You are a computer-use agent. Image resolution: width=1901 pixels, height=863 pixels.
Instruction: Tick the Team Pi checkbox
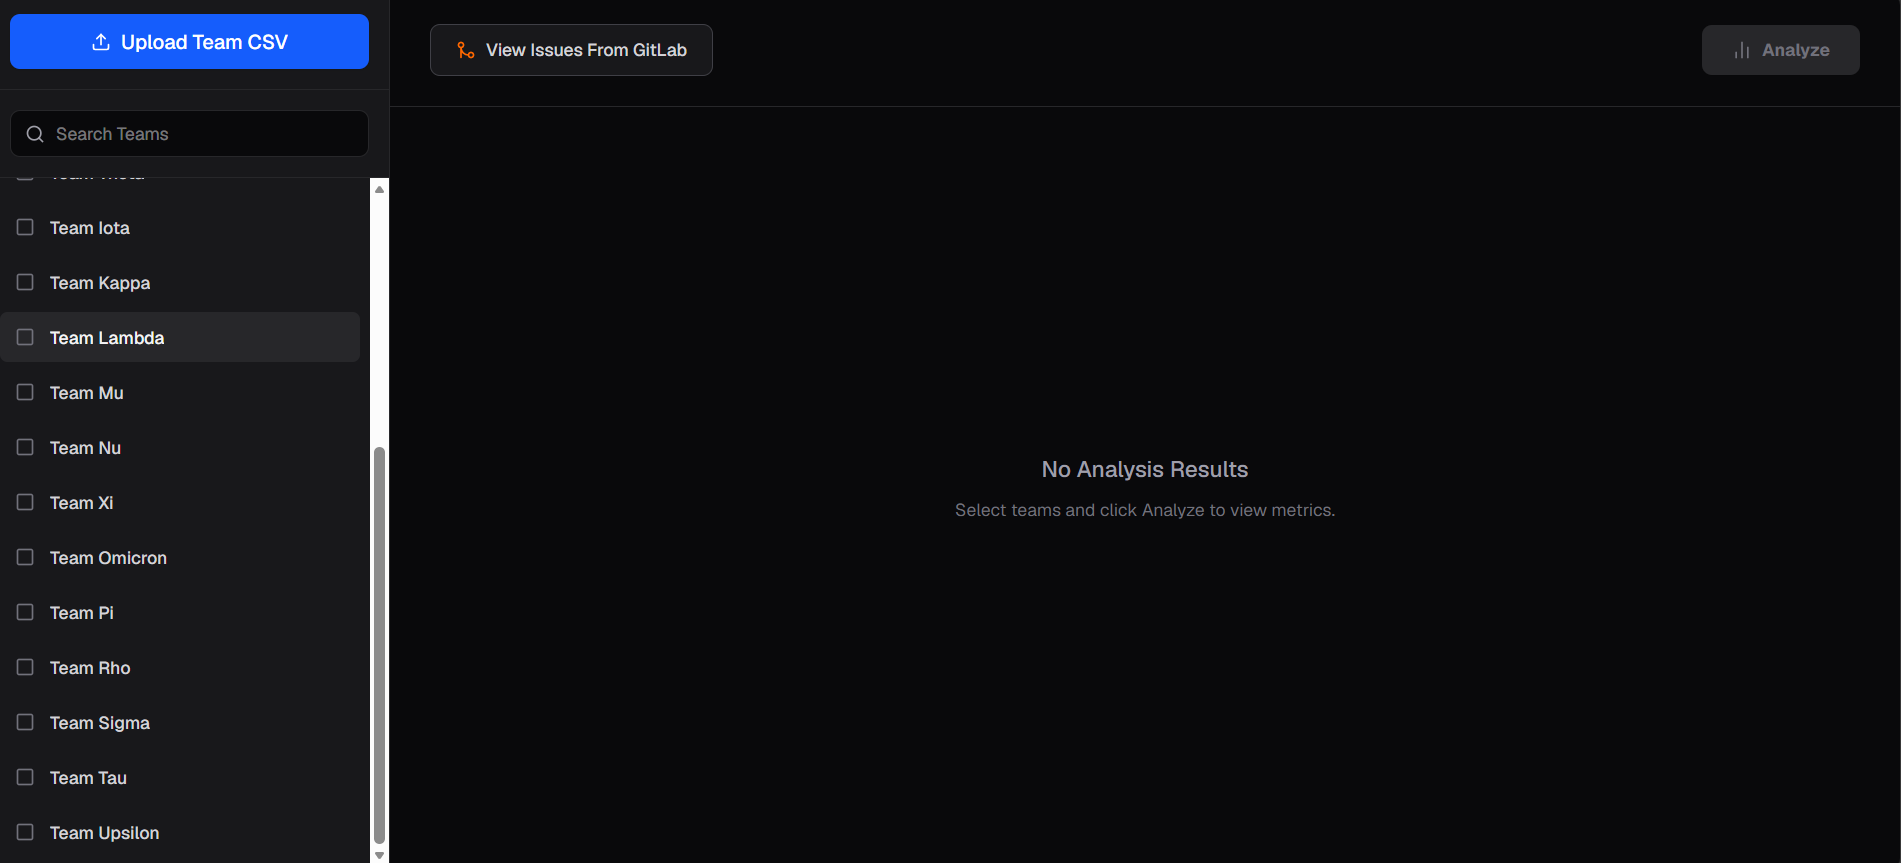tap(25, 612)
